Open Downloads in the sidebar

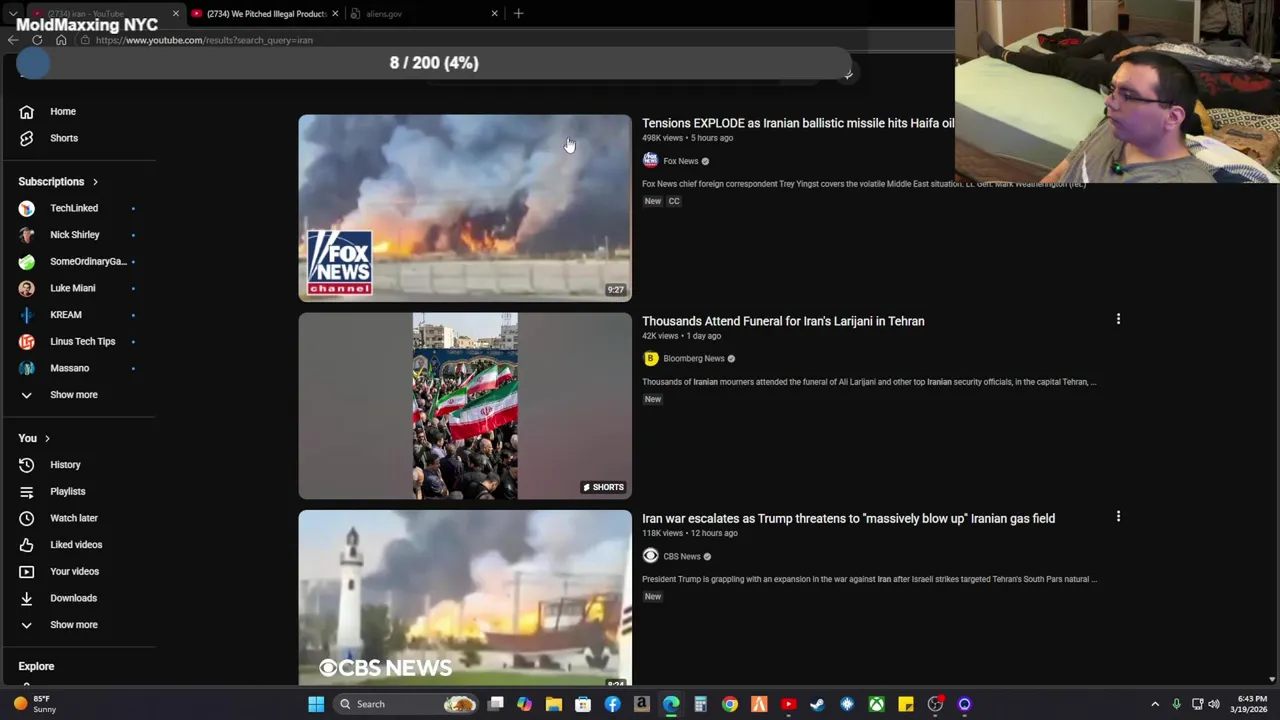(73, 598)
